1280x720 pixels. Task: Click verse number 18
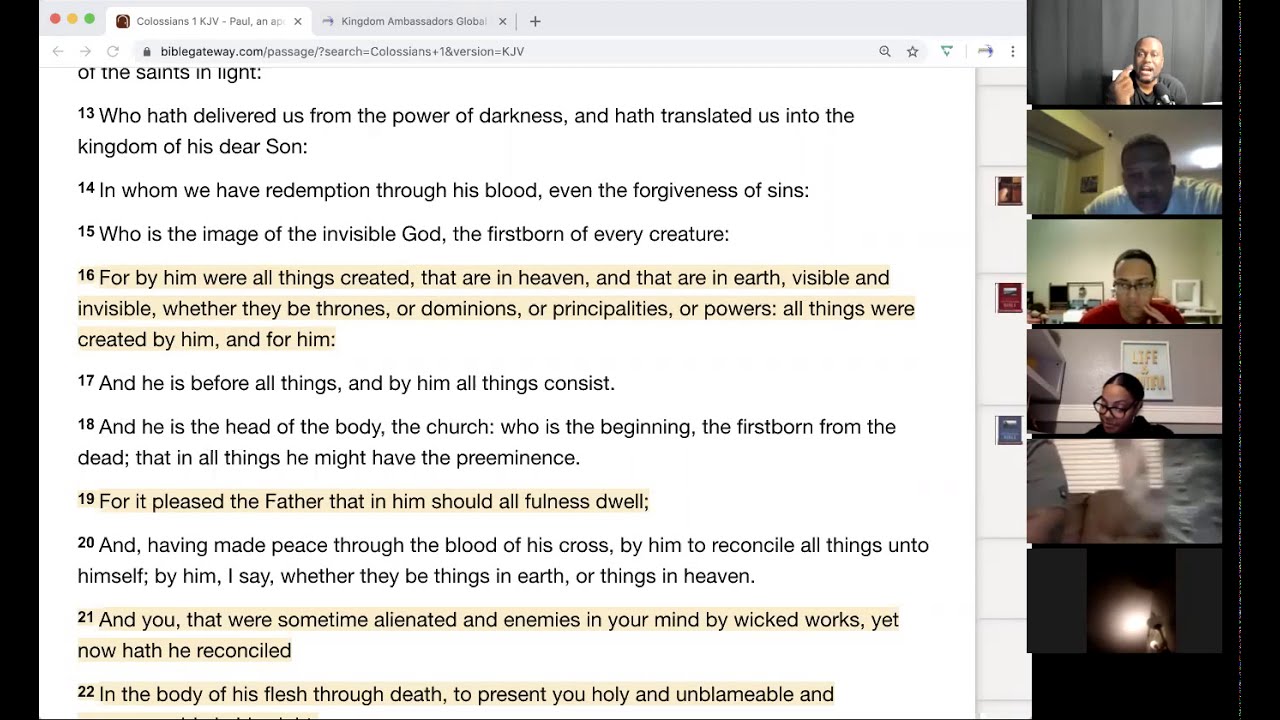click(86, 425)
